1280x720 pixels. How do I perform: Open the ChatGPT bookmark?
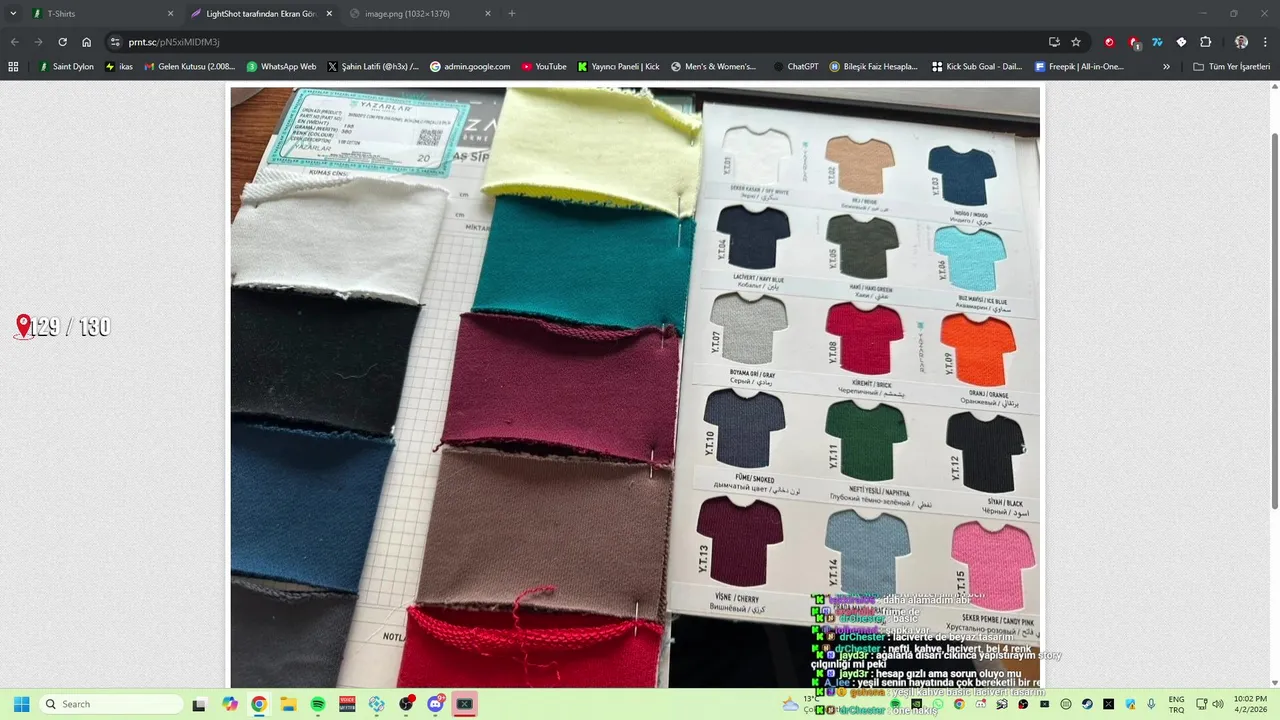[796, 67]
